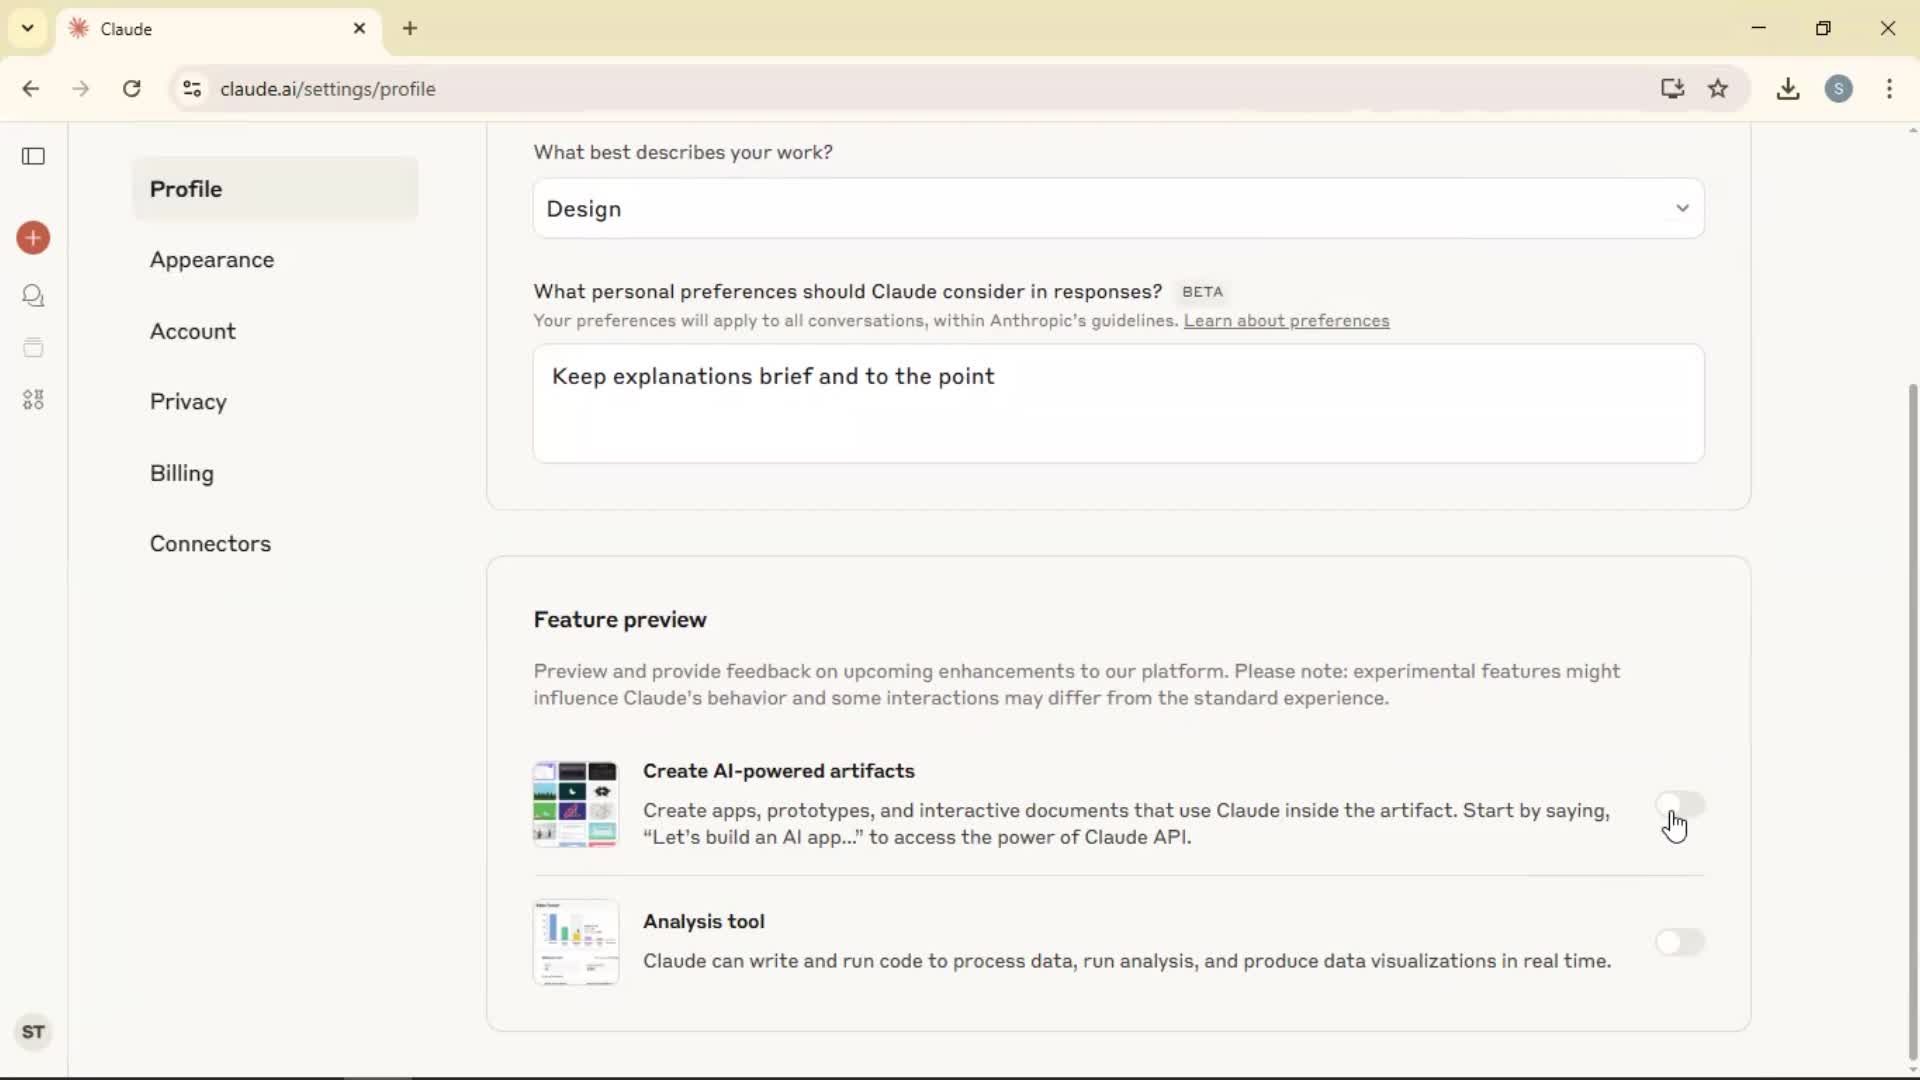Open a new browser tab
The width and height of the screenshot is (1920, 1080).
click(x=410, y=29)
